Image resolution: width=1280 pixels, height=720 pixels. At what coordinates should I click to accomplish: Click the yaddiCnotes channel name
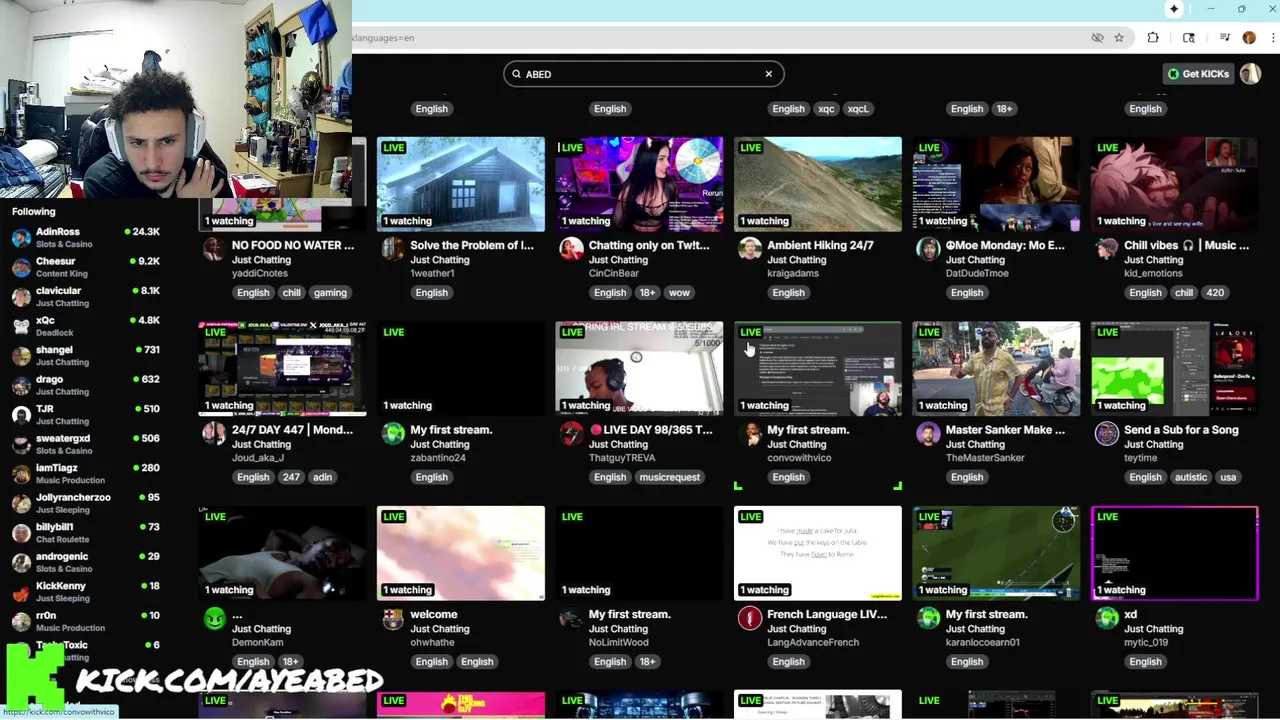coord(260,273)
